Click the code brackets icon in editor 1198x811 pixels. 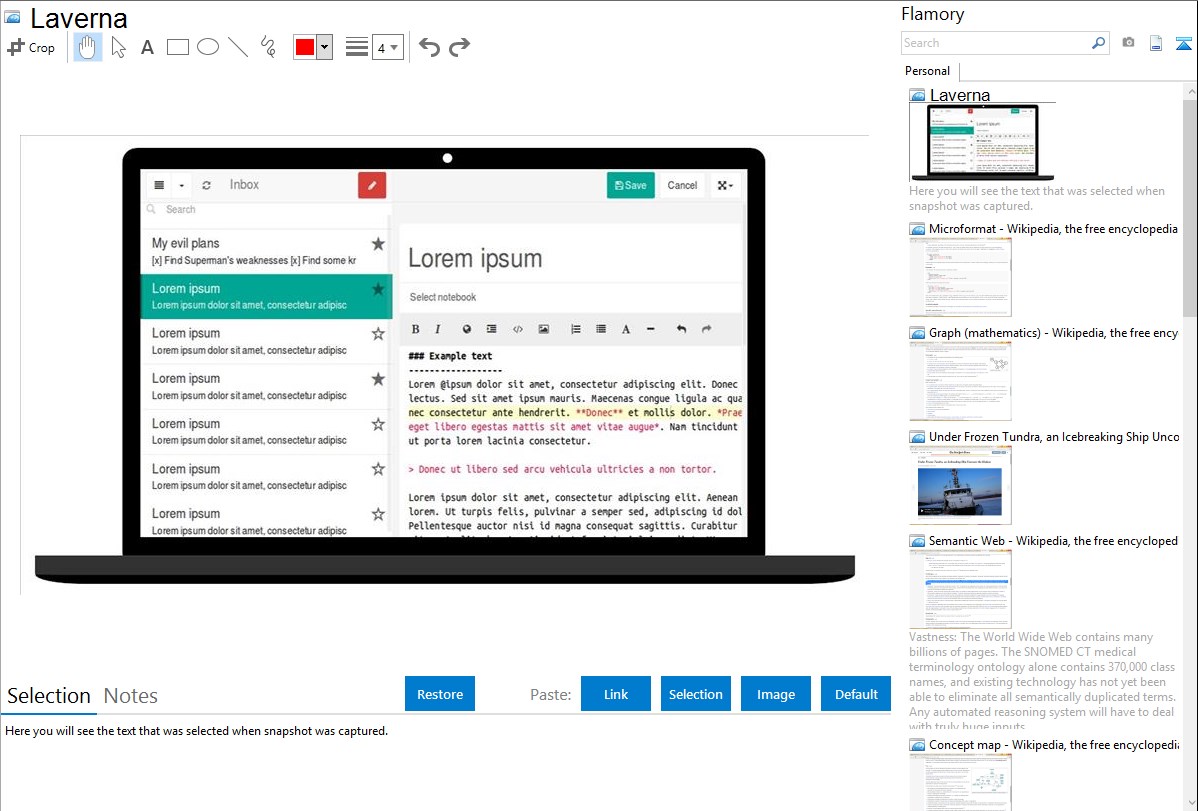coord(518,329)
